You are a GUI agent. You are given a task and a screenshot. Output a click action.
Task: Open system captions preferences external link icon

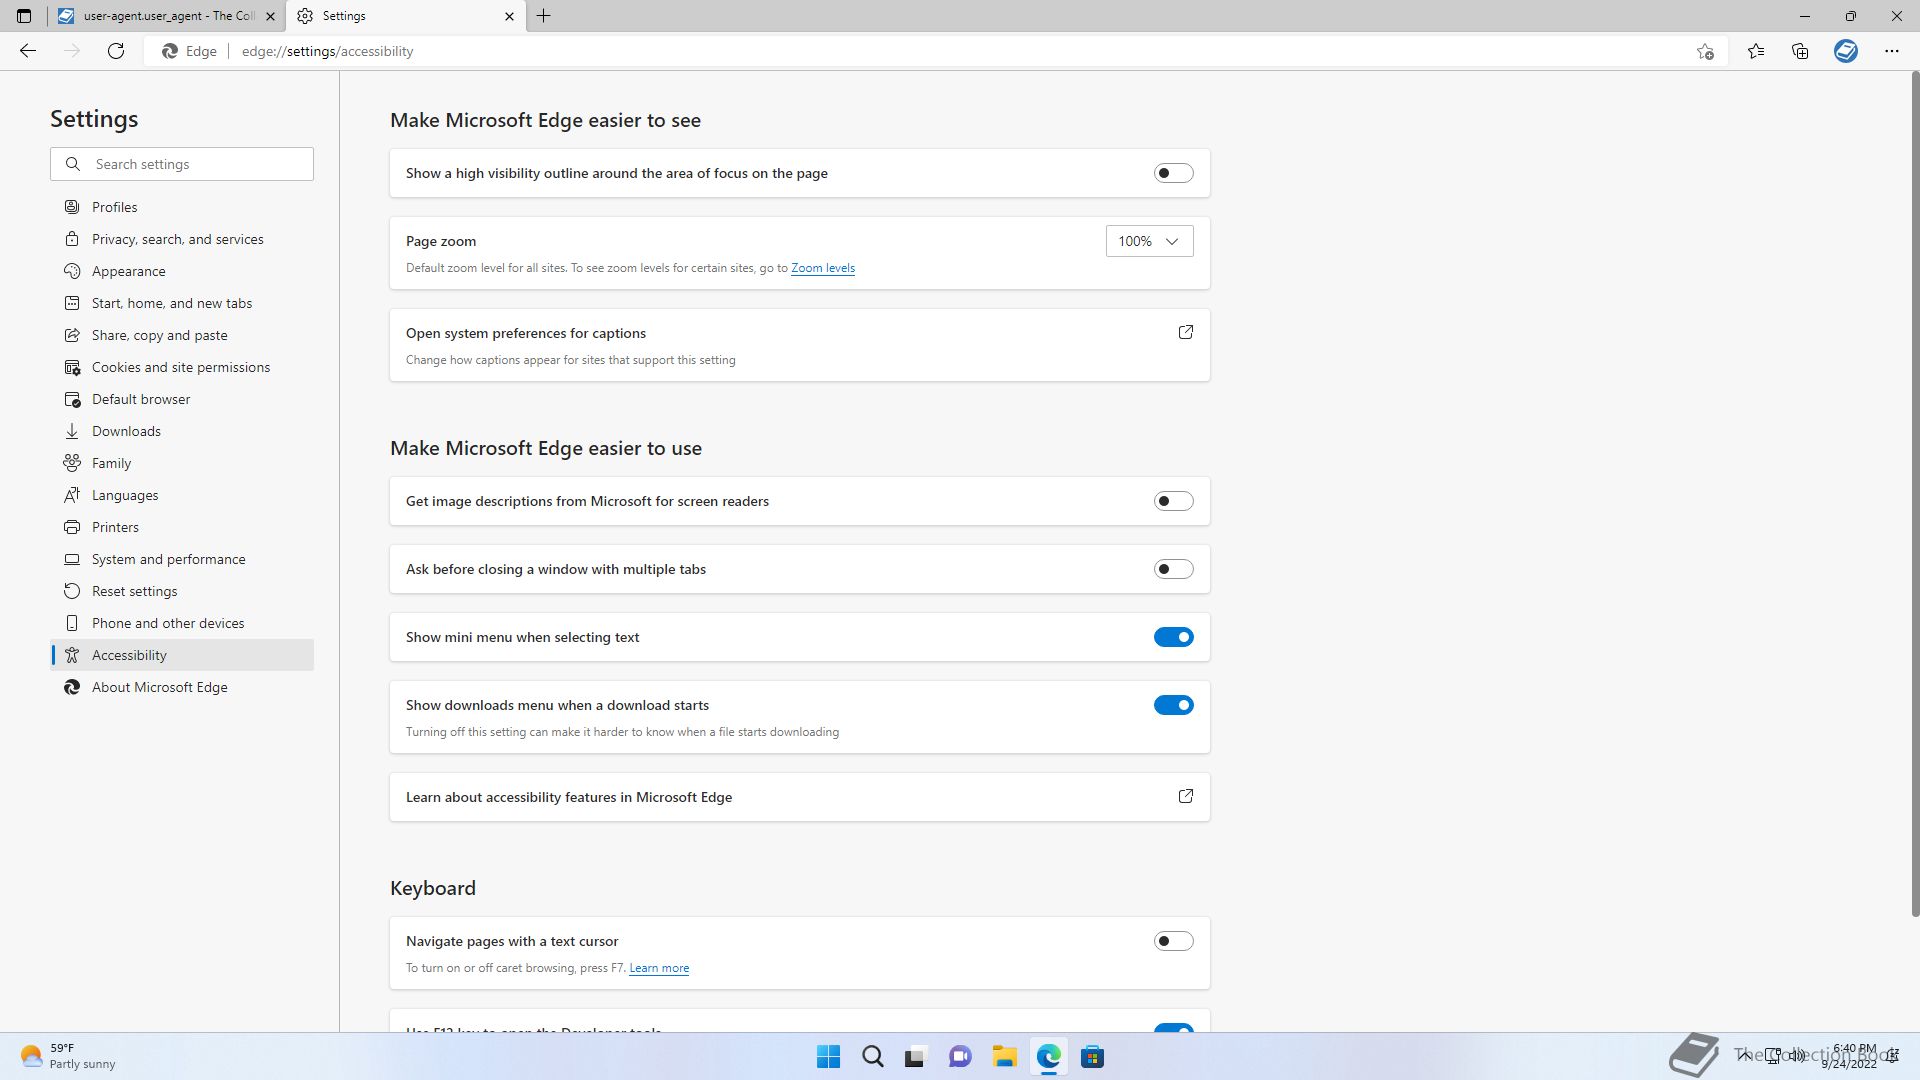click(x=1185, y=332)
